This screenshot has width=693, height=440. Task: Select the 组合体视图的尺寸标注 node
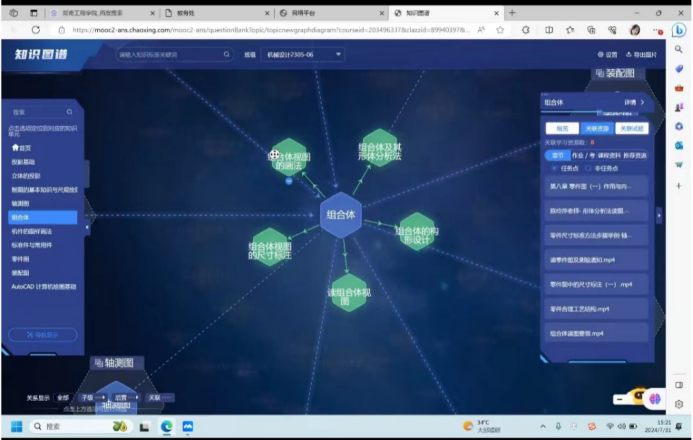(270, 249)
